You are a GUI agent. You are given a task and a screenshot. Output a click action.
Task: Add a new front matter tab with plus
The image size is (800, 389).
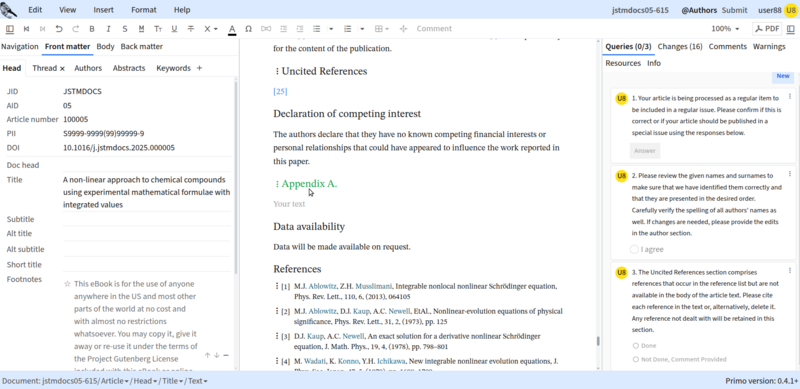tap(199, 68)
